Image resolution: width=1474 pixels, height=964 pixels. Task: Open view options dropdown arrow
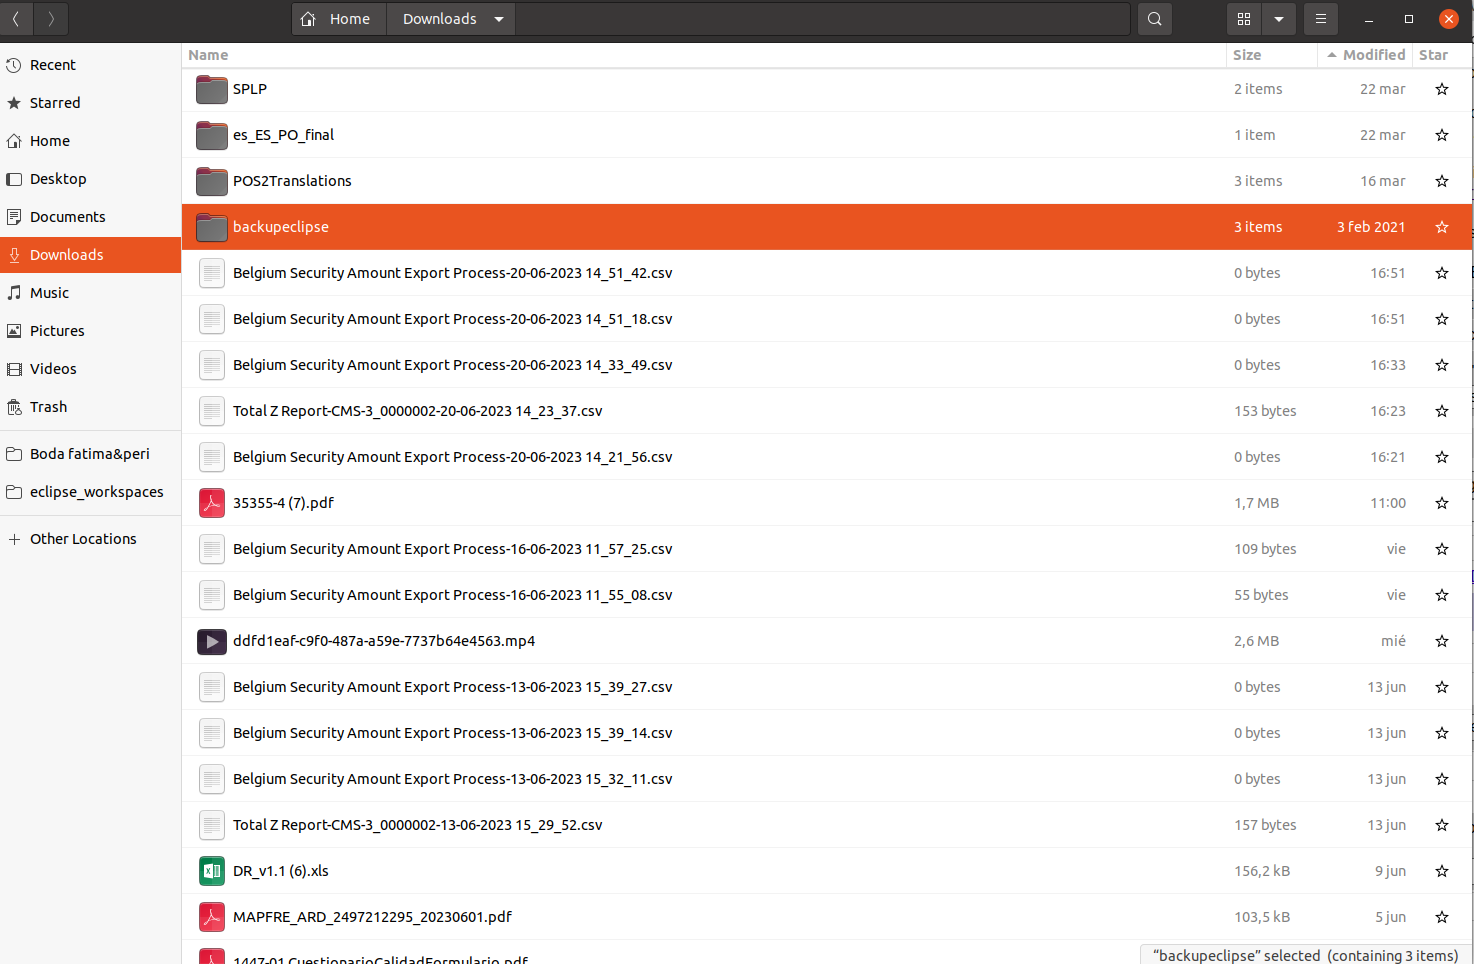pos(1278,19)
